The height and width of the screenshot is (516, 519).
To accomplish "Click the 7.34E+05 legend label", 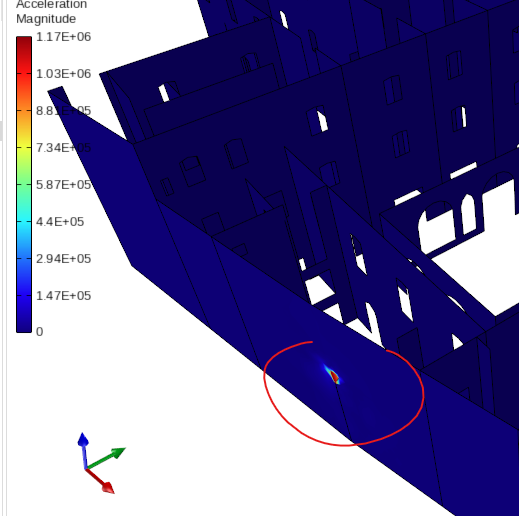I will coord(63,148).
